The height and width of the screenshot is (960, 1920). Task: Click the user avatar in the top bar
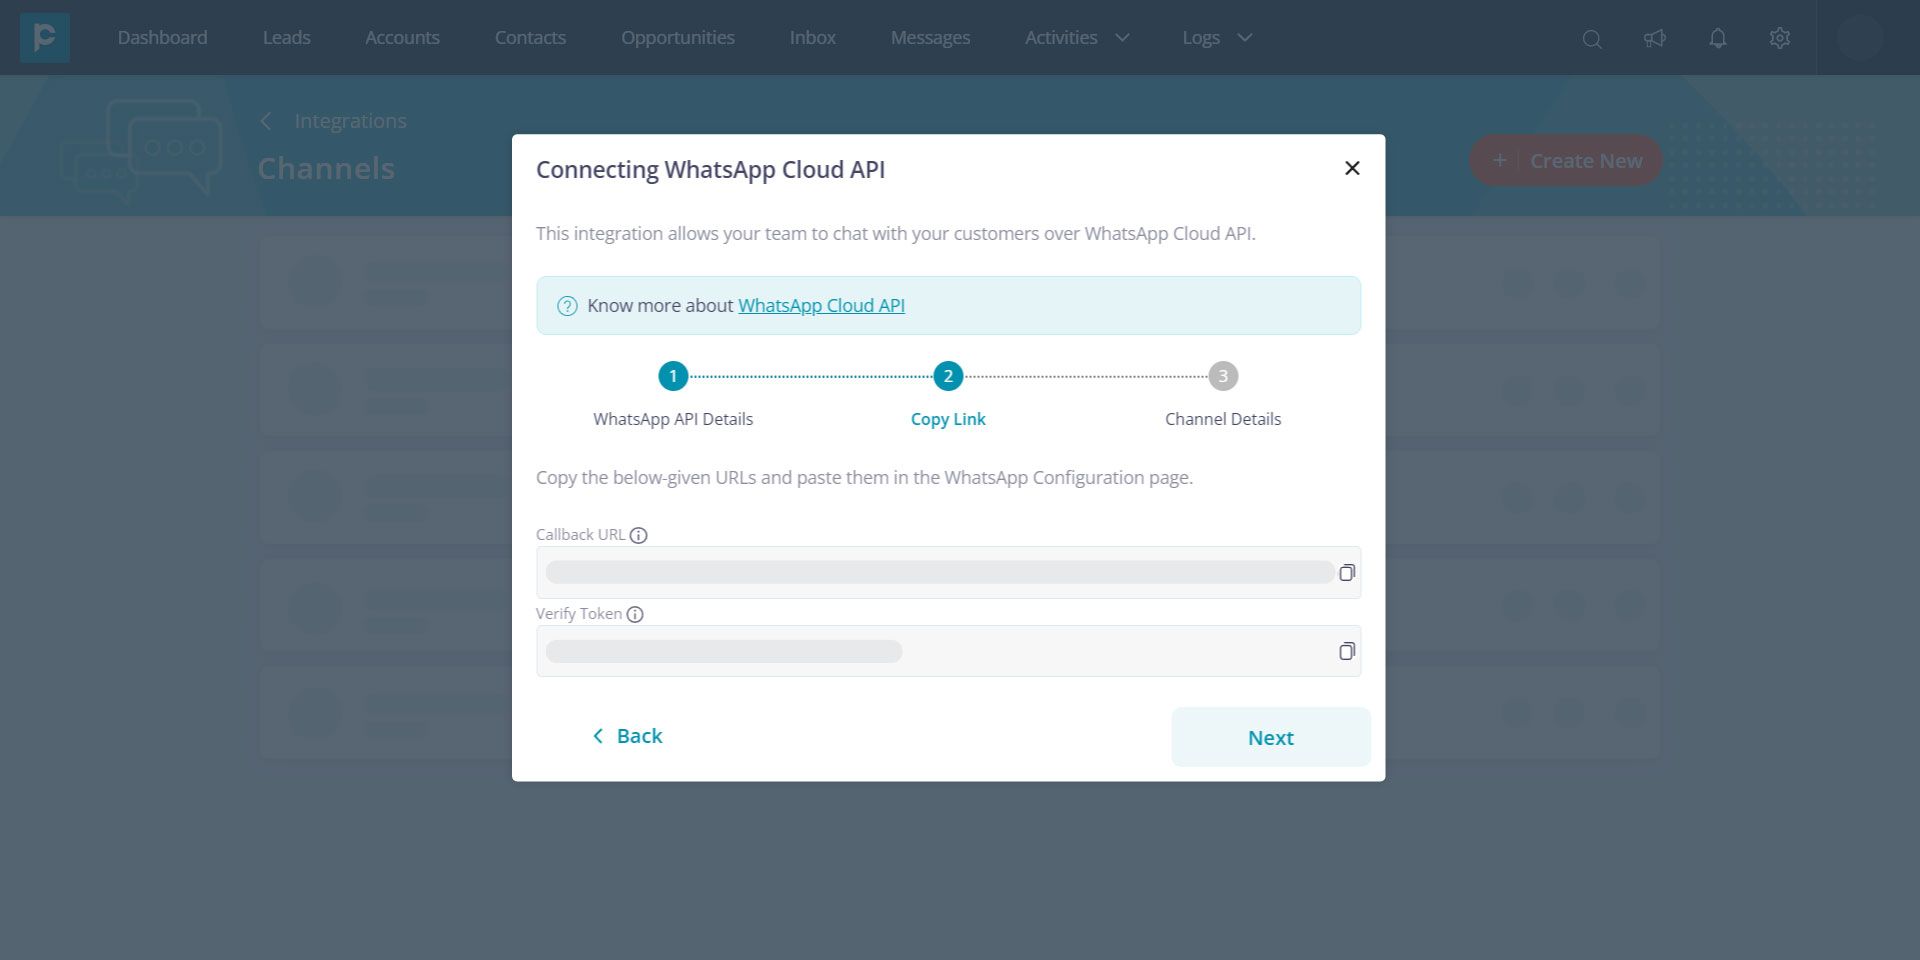click(1860, 38)
